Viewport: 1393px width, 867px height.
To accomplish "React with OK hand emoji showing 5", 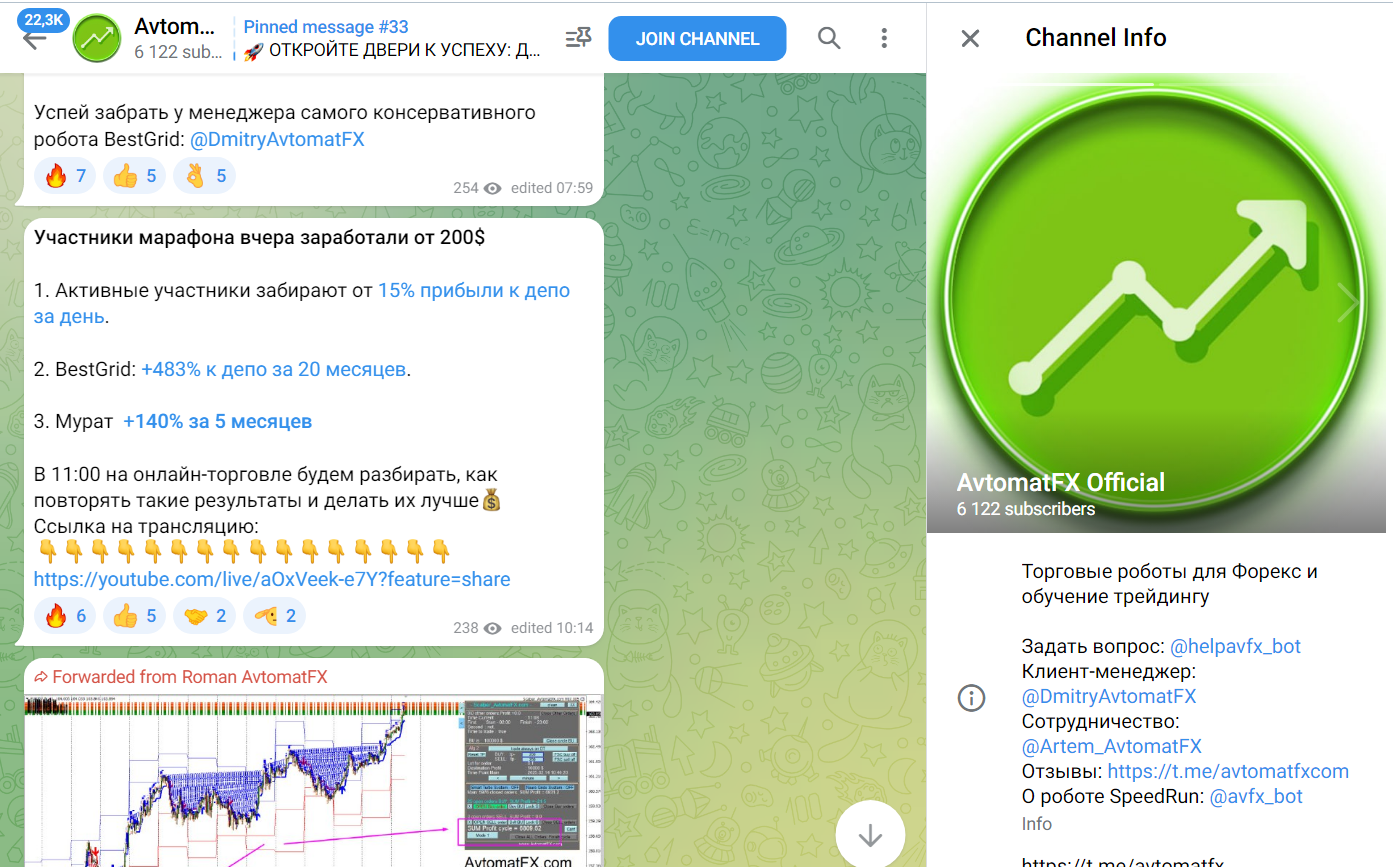I will 205,177.
